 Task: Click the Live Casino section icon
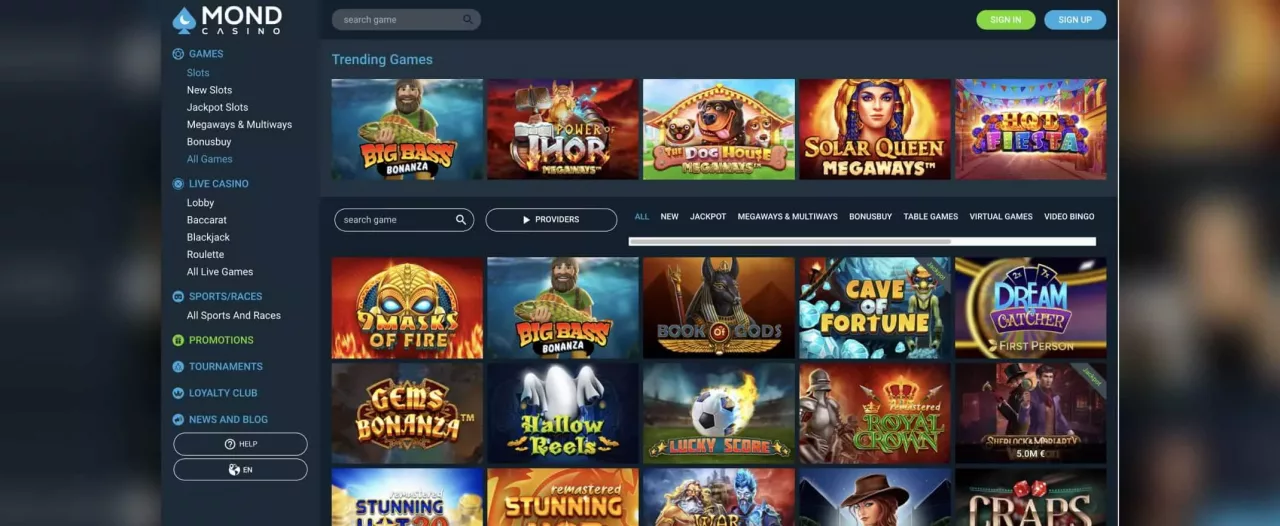tap(178, 184)
